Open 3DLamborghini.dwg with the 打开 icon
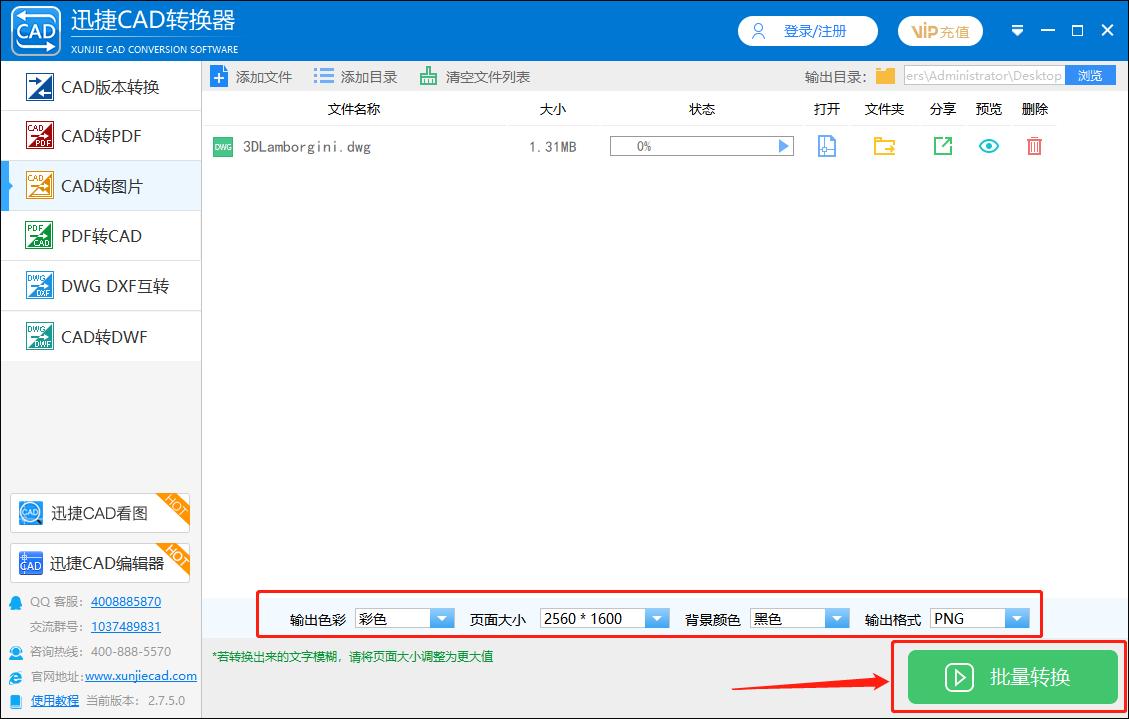The height and width of the screenshot is (719, 1129). [x=826, y=145]
